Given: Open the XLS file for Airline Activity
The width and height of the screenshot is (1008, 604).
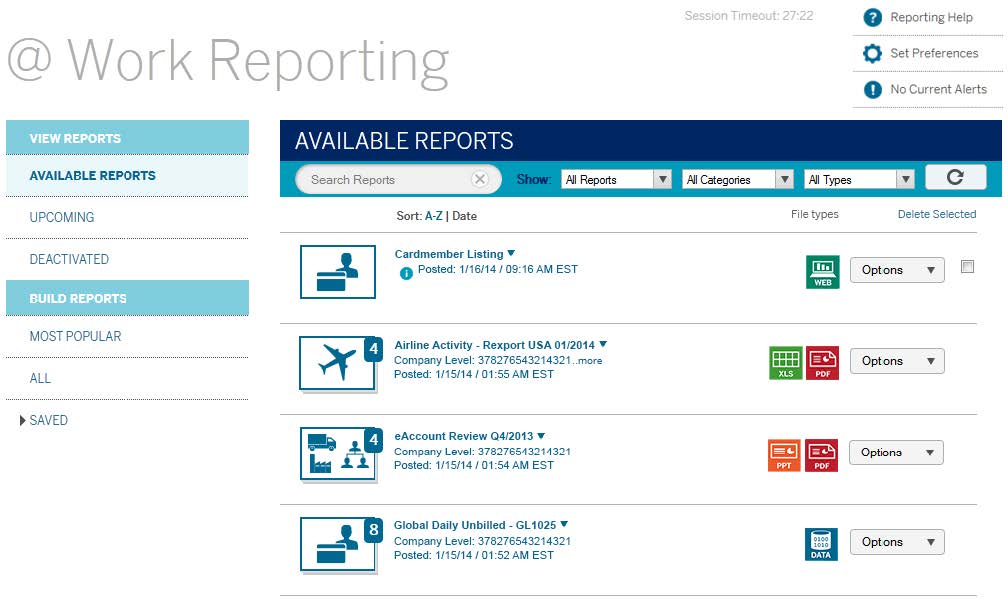Looking at the screenshot, I should [x=786, y=362].
